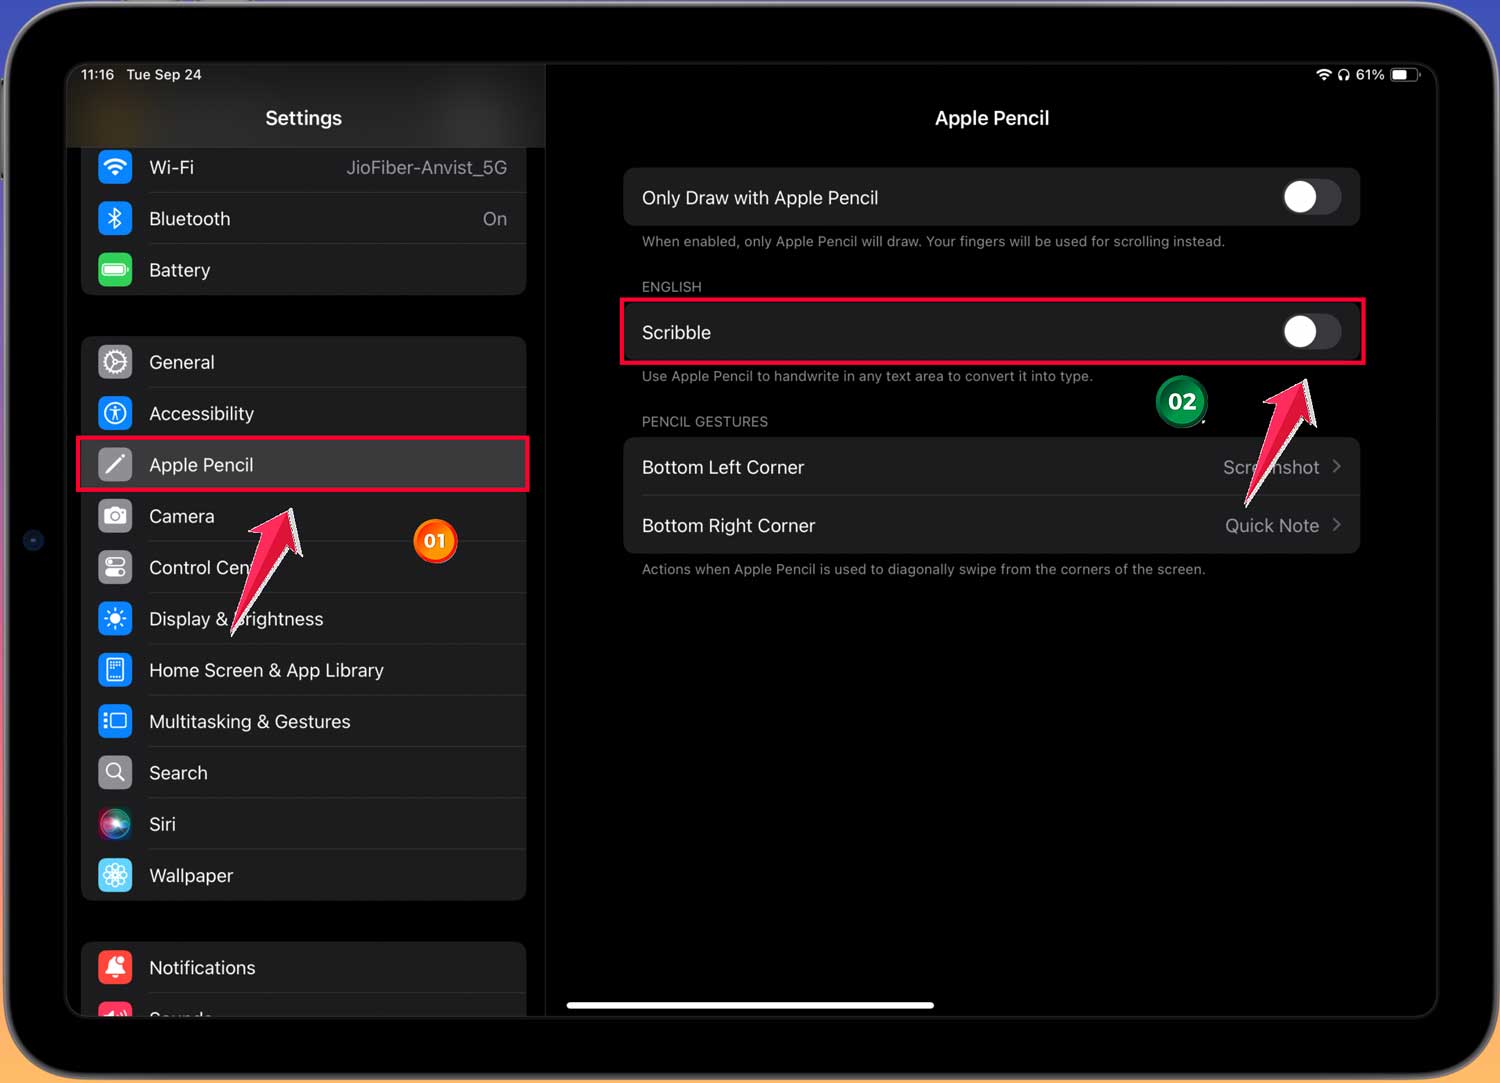
Task: Select the Accessibility icon
Action: click(x=115, y=413)
